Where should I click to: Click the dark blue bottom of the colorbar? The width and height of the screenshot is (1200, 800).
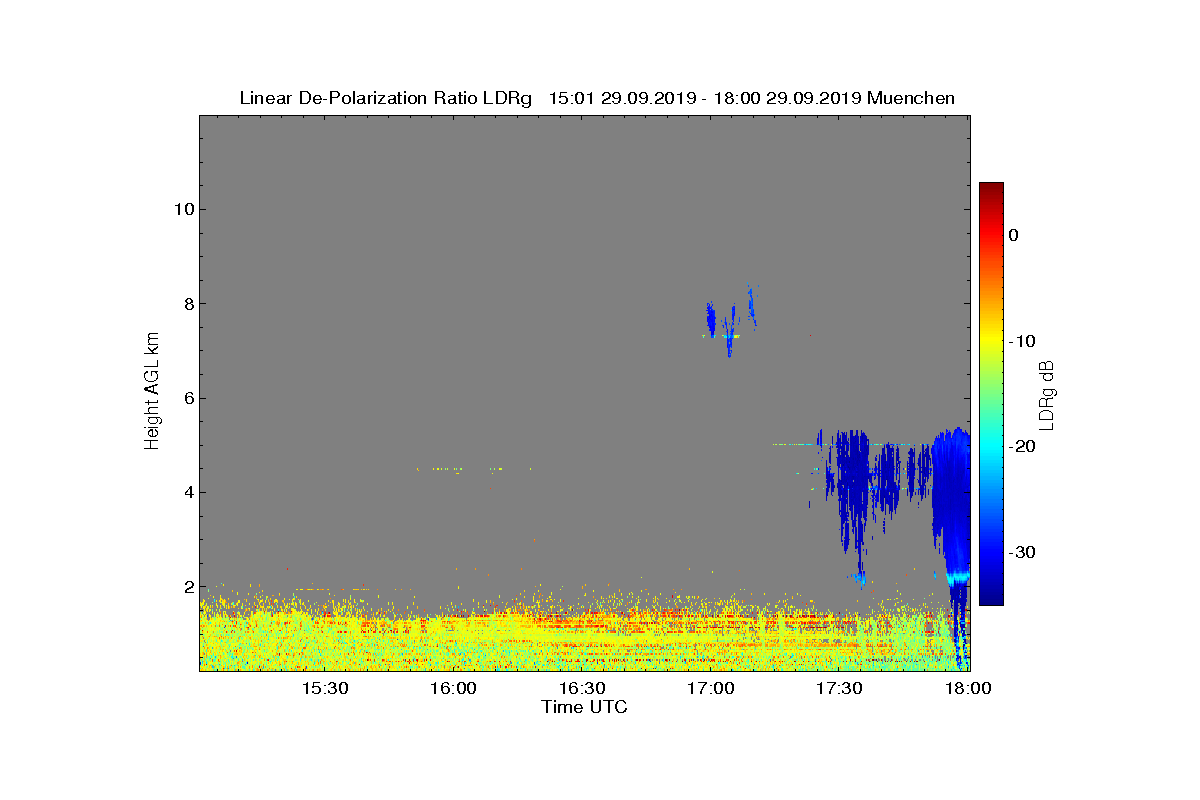pos(991,595)
